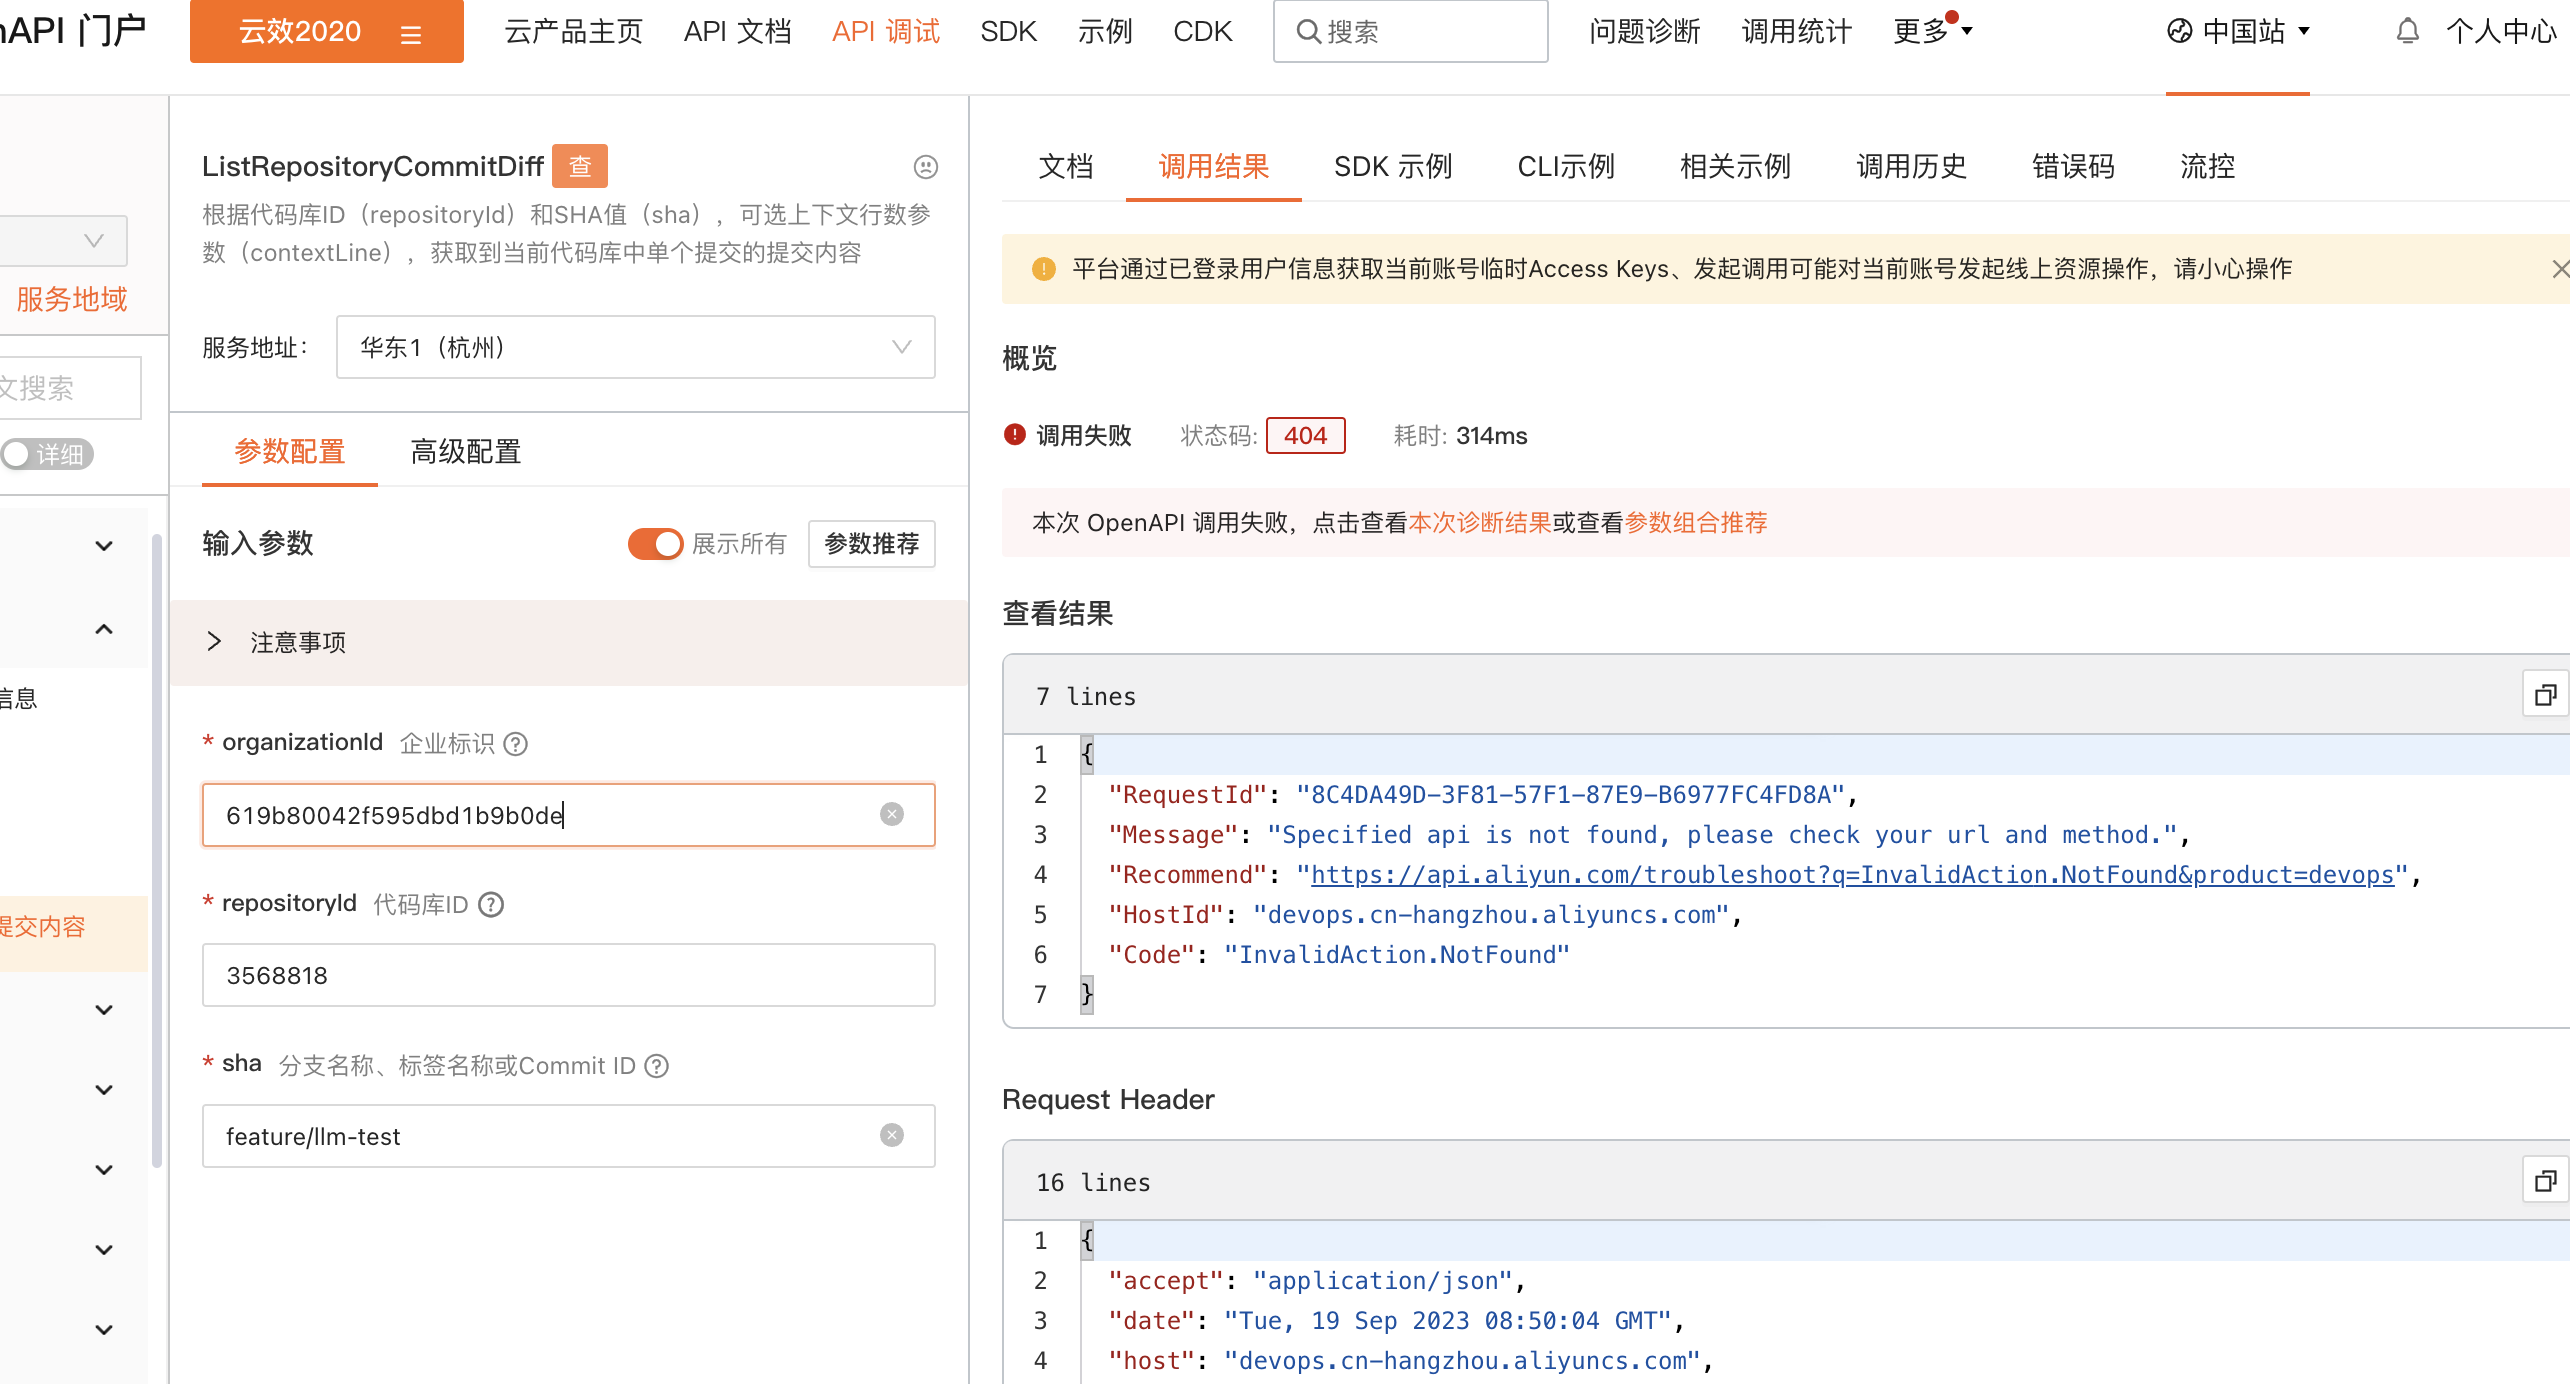Screen dimensions: 2570x1384
Task: Click the 404 status code badge
Action: [1305, 436]
